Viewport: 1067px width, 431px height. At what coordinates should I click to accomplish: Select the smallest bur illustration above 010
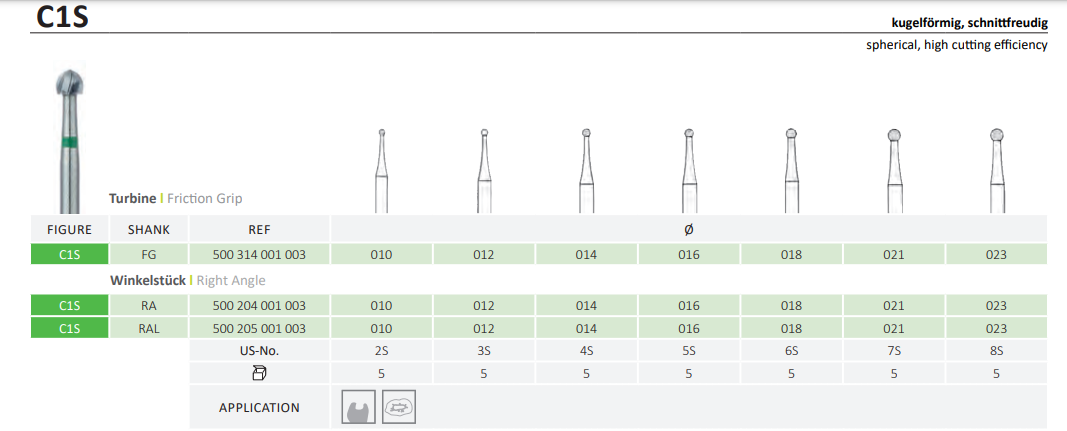tap(381, 170)
